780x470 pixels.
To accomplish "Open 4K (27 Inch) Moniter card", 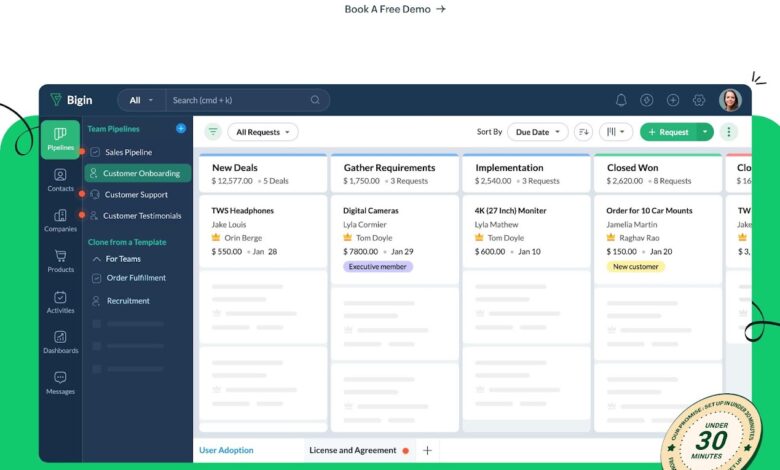I will [x=526, y=231].
